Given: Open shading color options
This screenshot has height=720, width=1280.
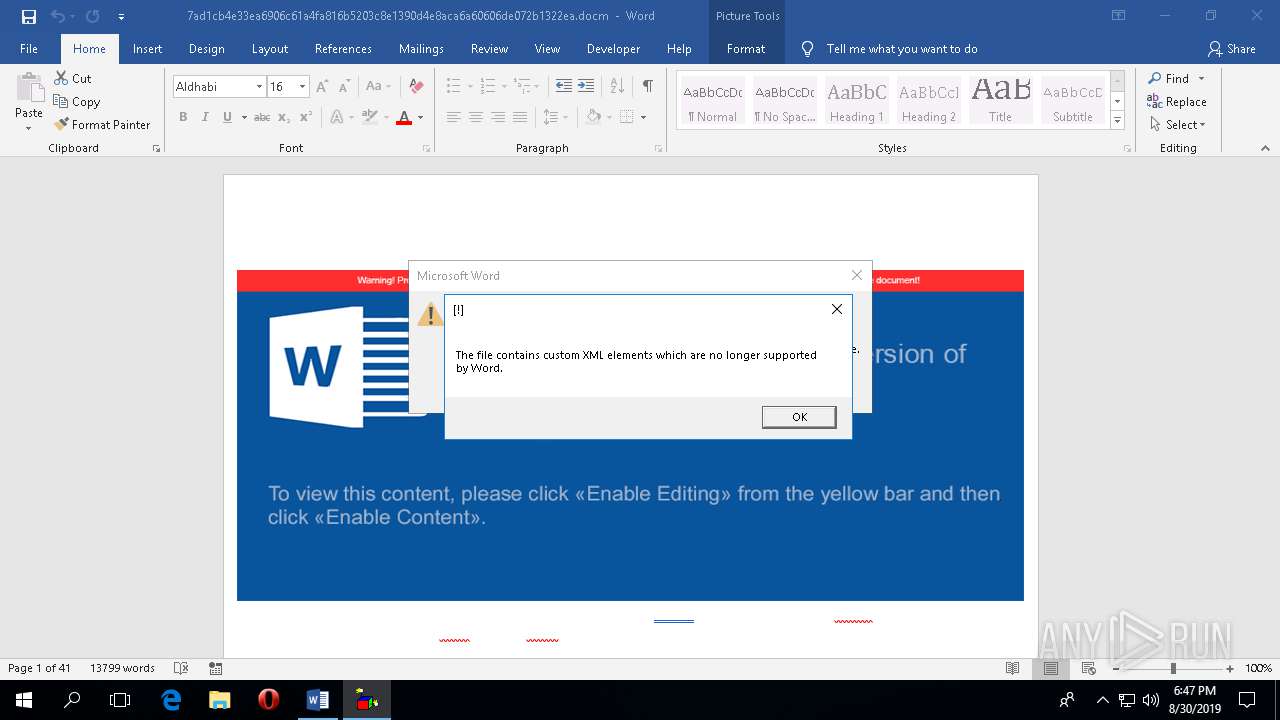Looking at the screenshot, I should 607,117.
